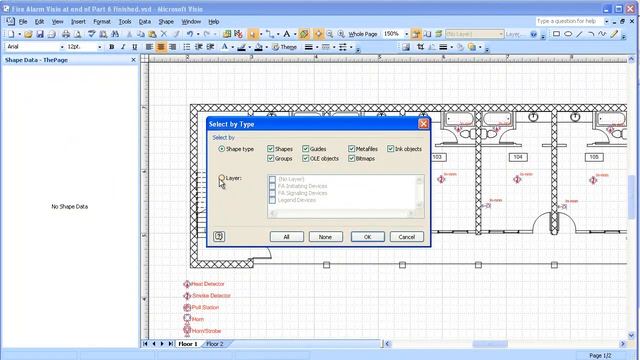
Task: Uncheck the Groups checkbox
Action: pos(270,158)
